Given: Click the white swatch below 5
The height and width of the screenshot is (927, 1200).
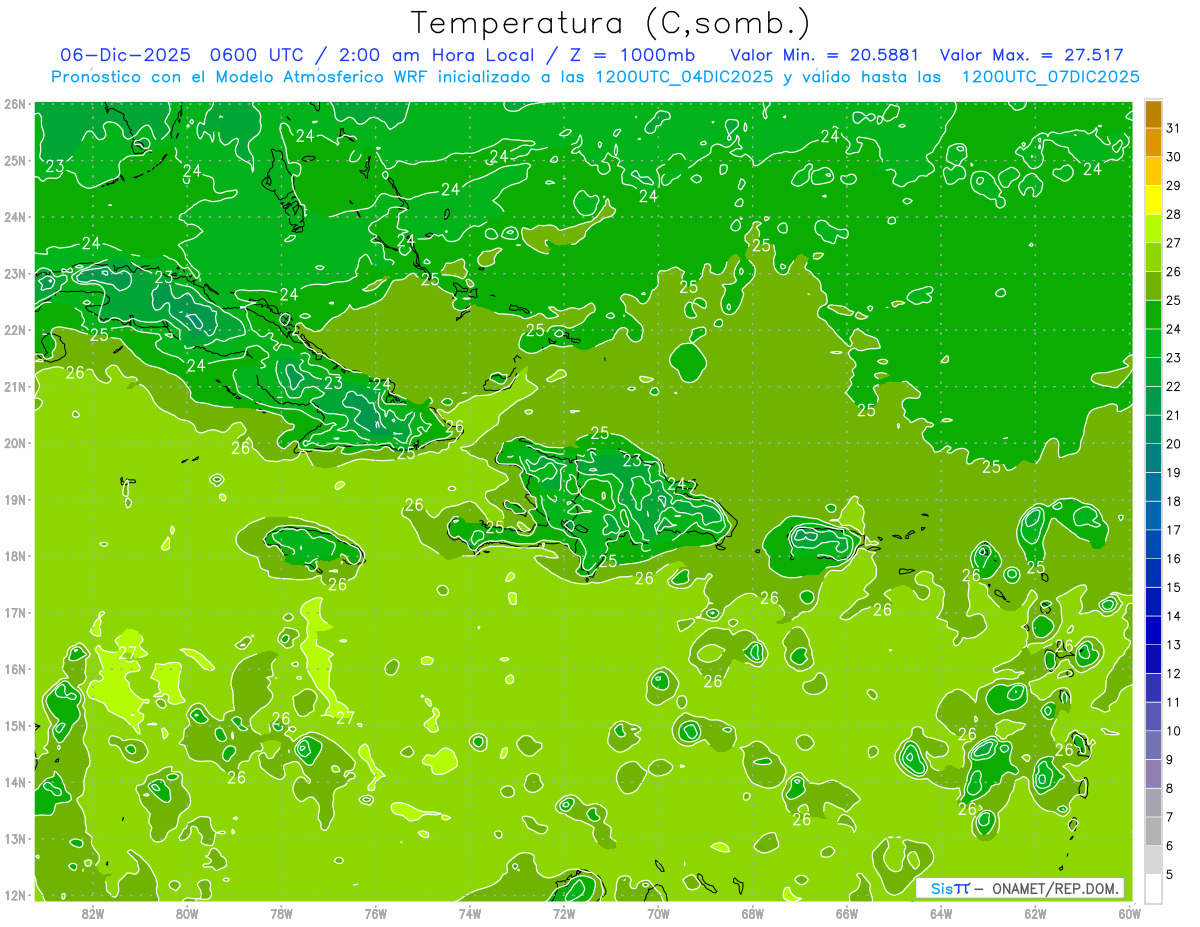Looking at the screenshot, I should click(x=1153, y=888).
